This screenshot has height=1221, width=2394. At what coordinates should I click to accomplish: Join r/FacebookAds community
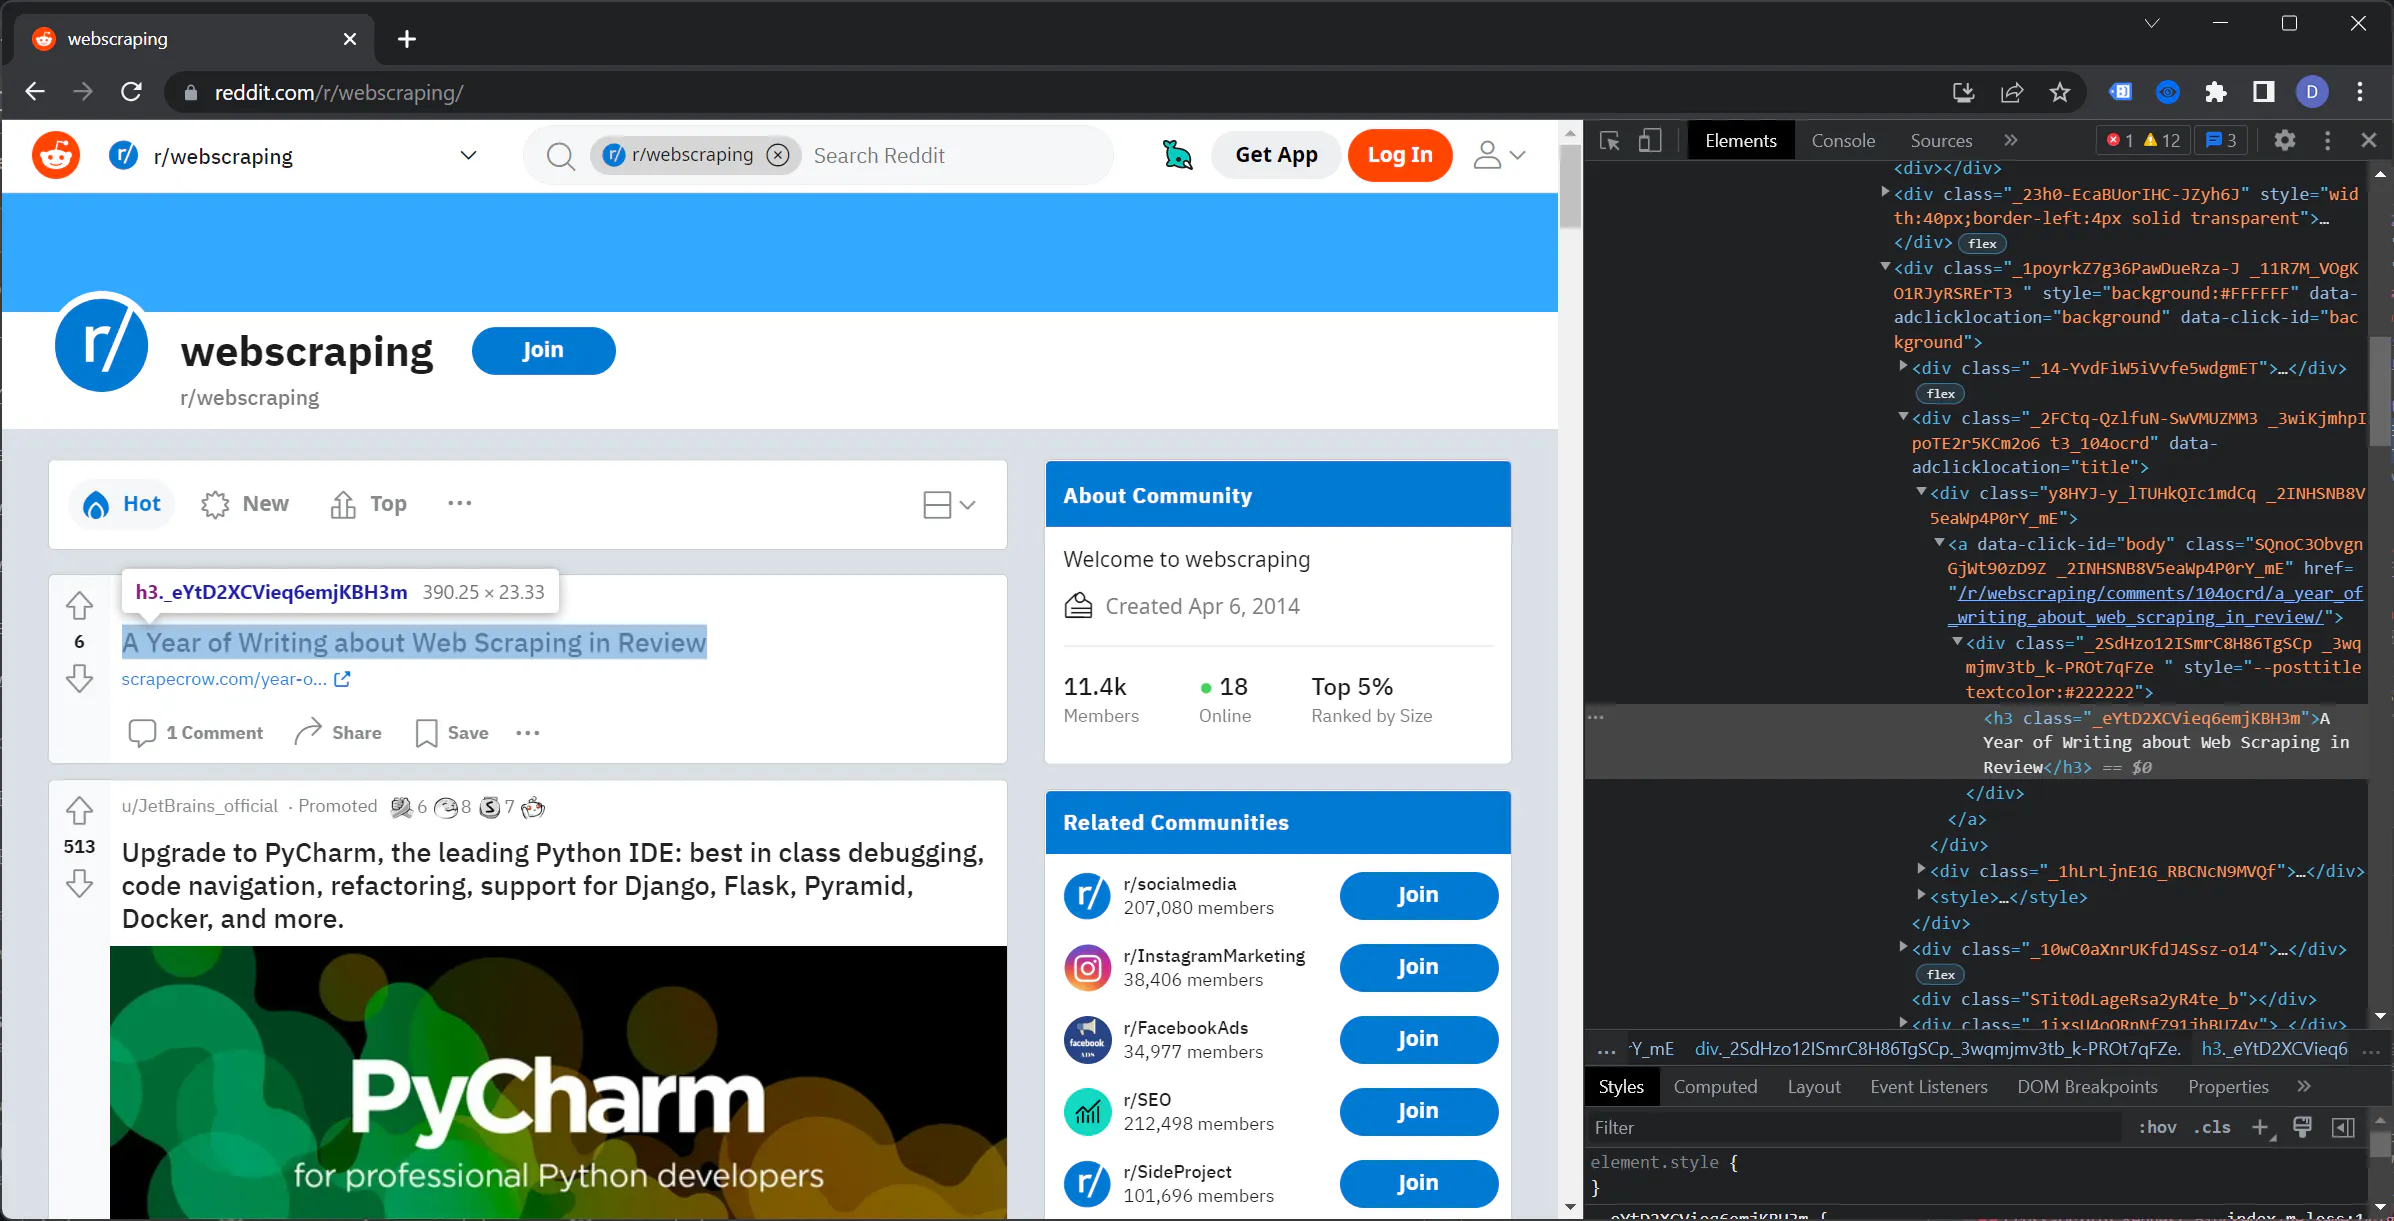[1418, 1039]
